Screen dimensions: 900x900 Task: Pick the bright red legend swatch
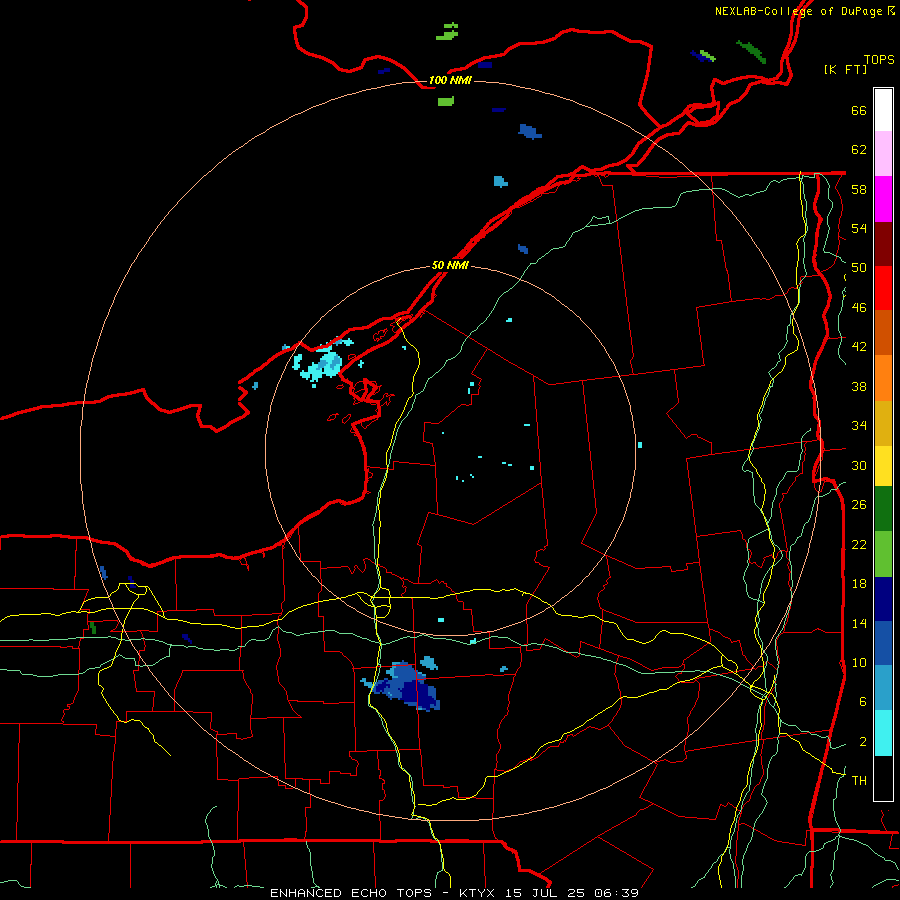[x=883, y=288]
